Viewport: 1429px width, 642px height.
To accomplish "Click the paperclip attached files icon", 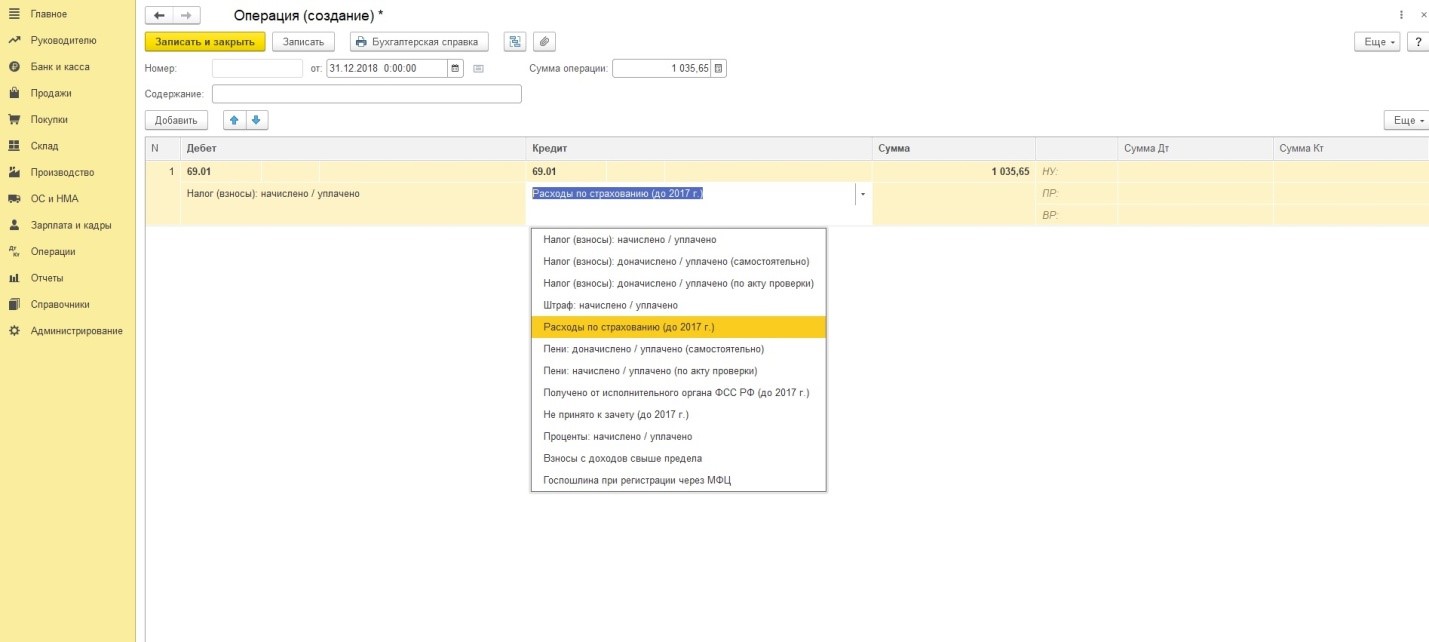I will [544, 42].
